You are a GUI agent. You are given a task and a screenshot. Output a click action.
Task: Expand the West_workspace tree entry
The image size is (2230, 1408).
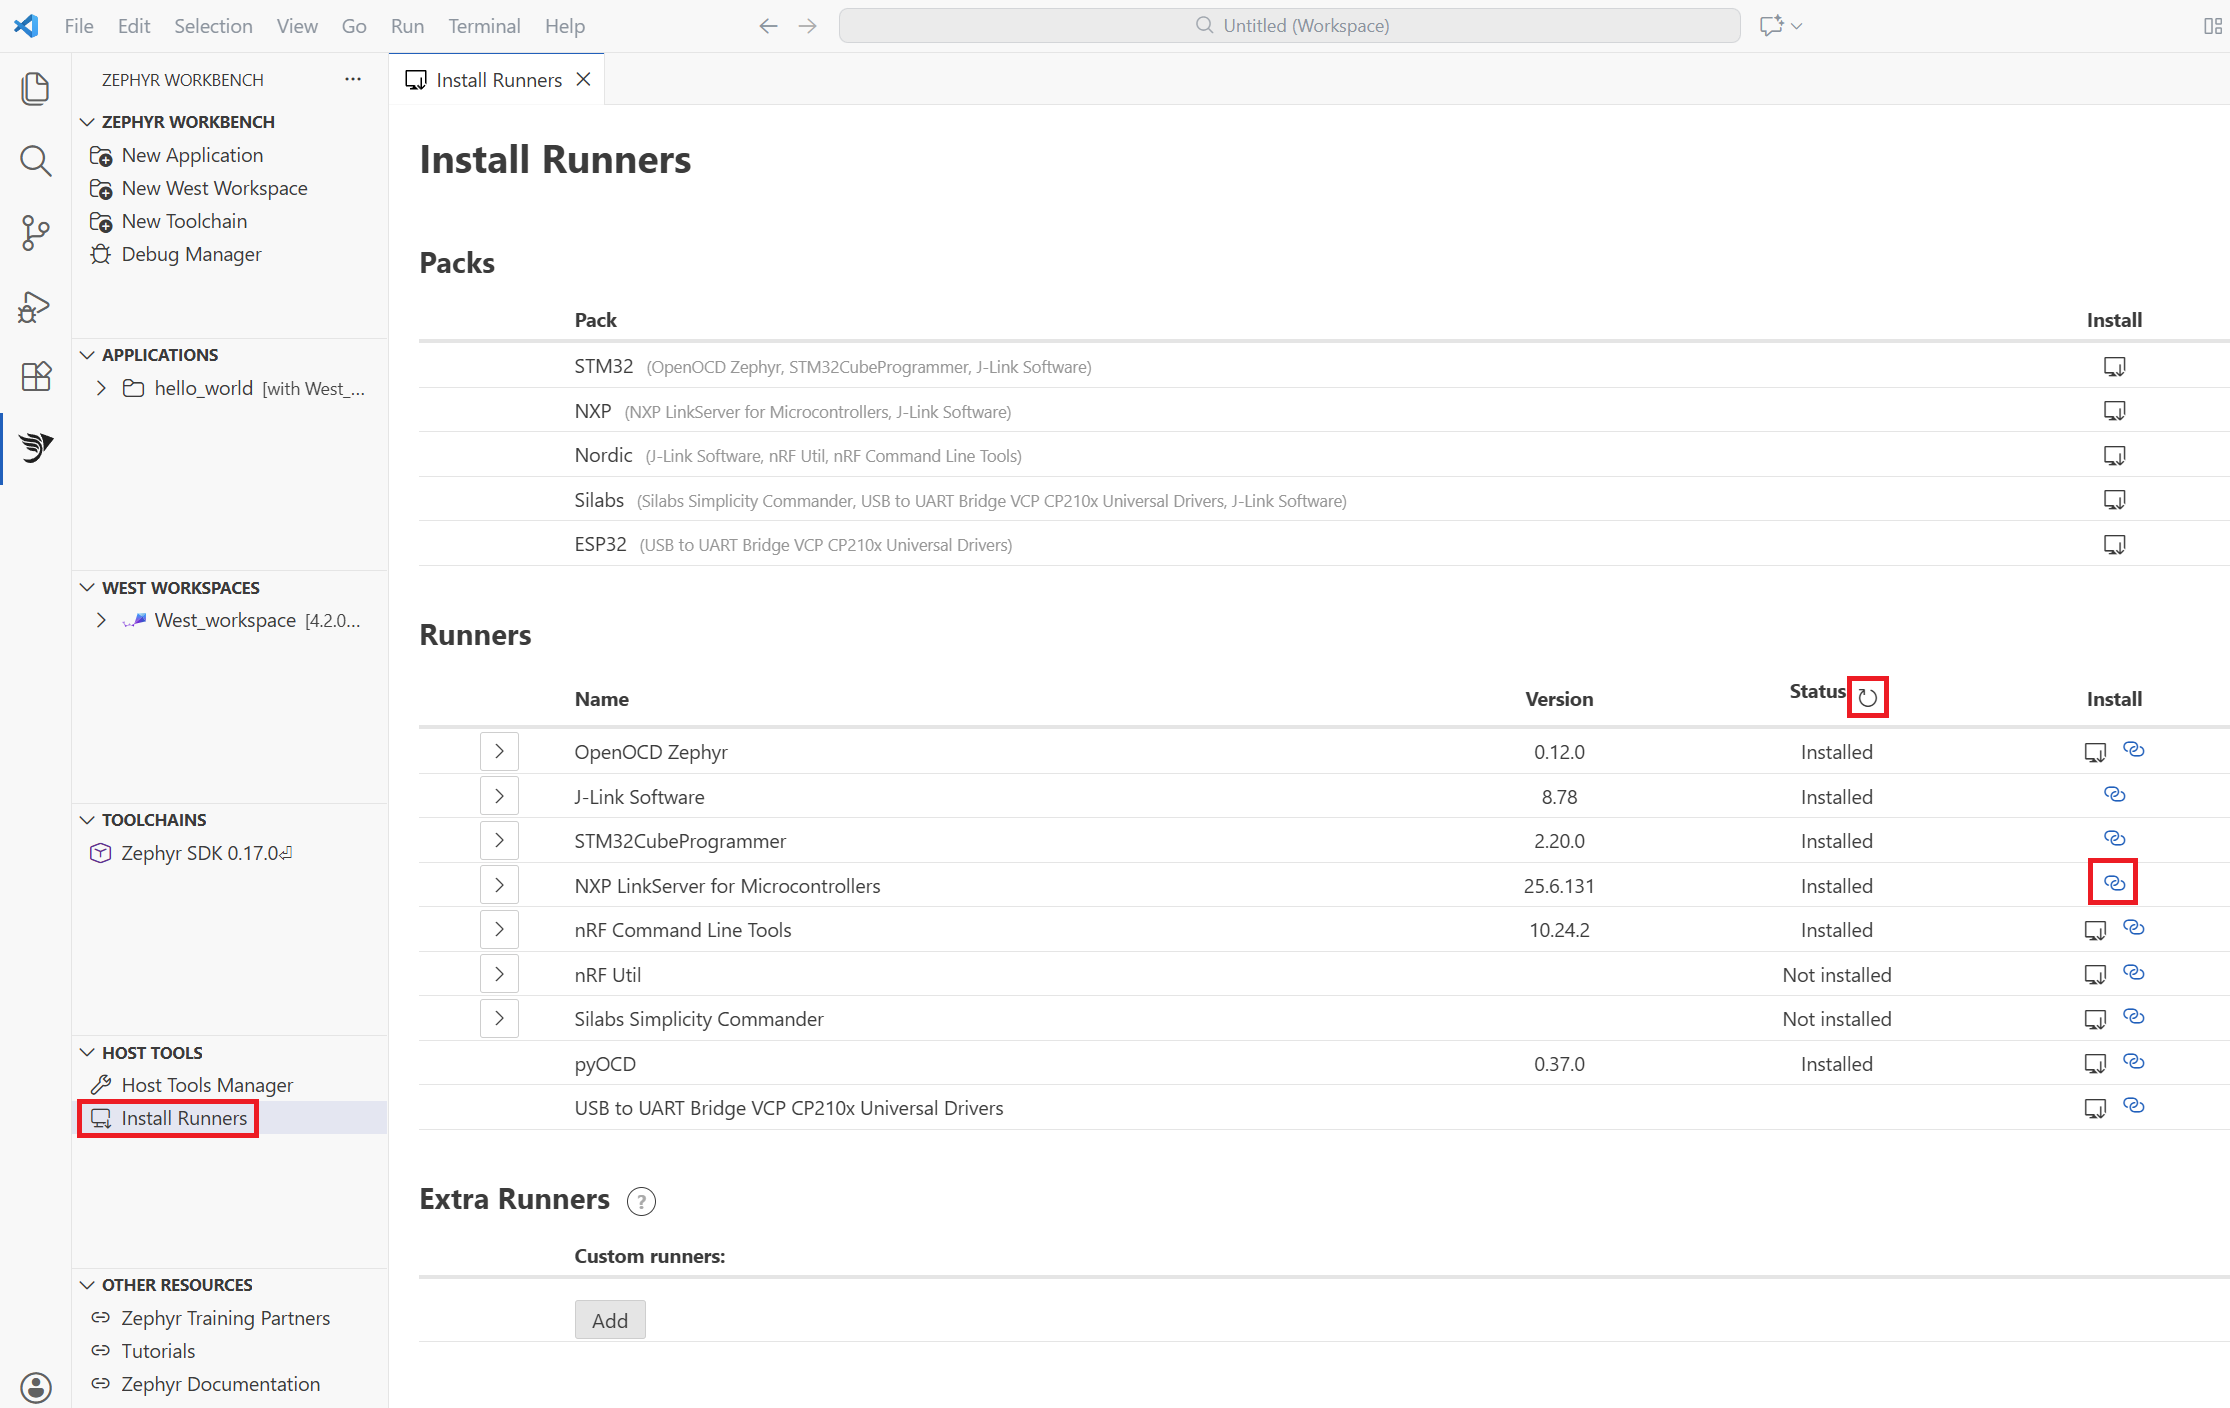(100, 620)
